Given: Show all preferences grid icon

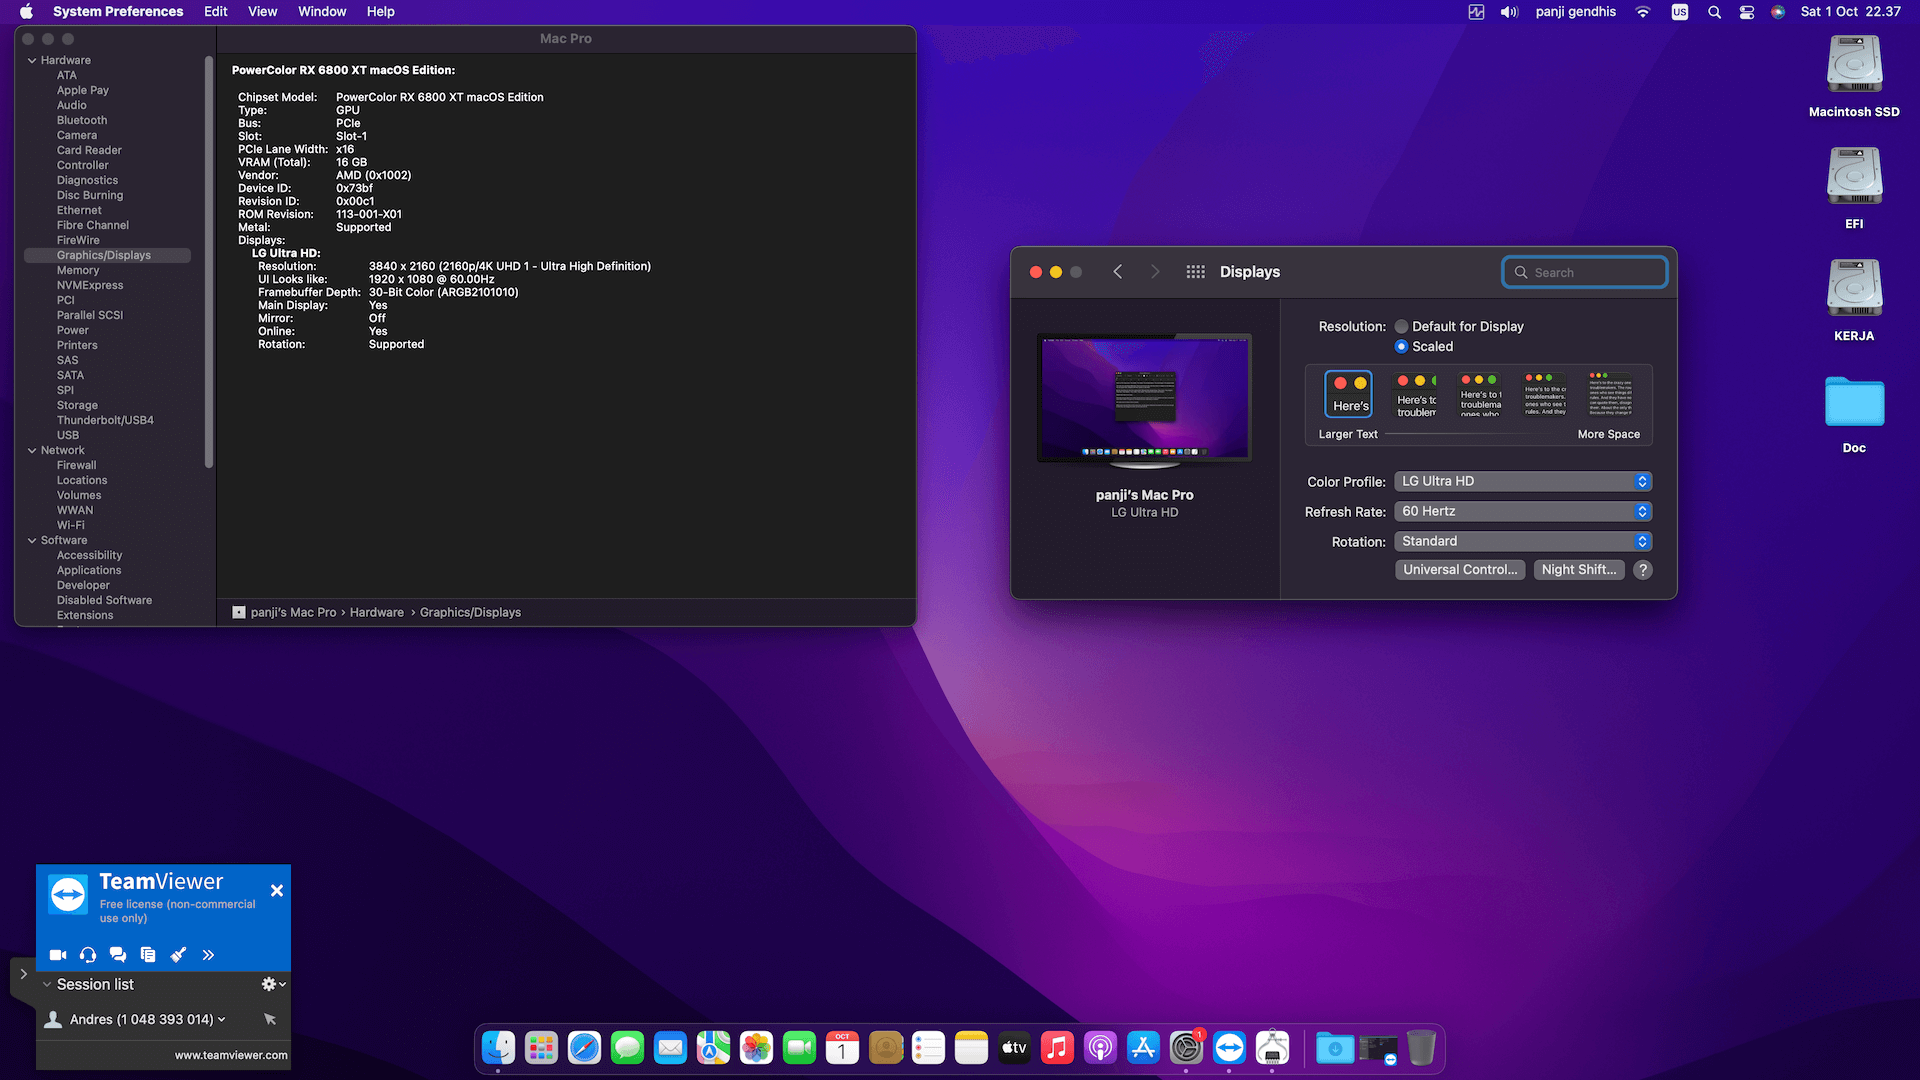Looking at the screenshot, I should [x=1195, y=272].
